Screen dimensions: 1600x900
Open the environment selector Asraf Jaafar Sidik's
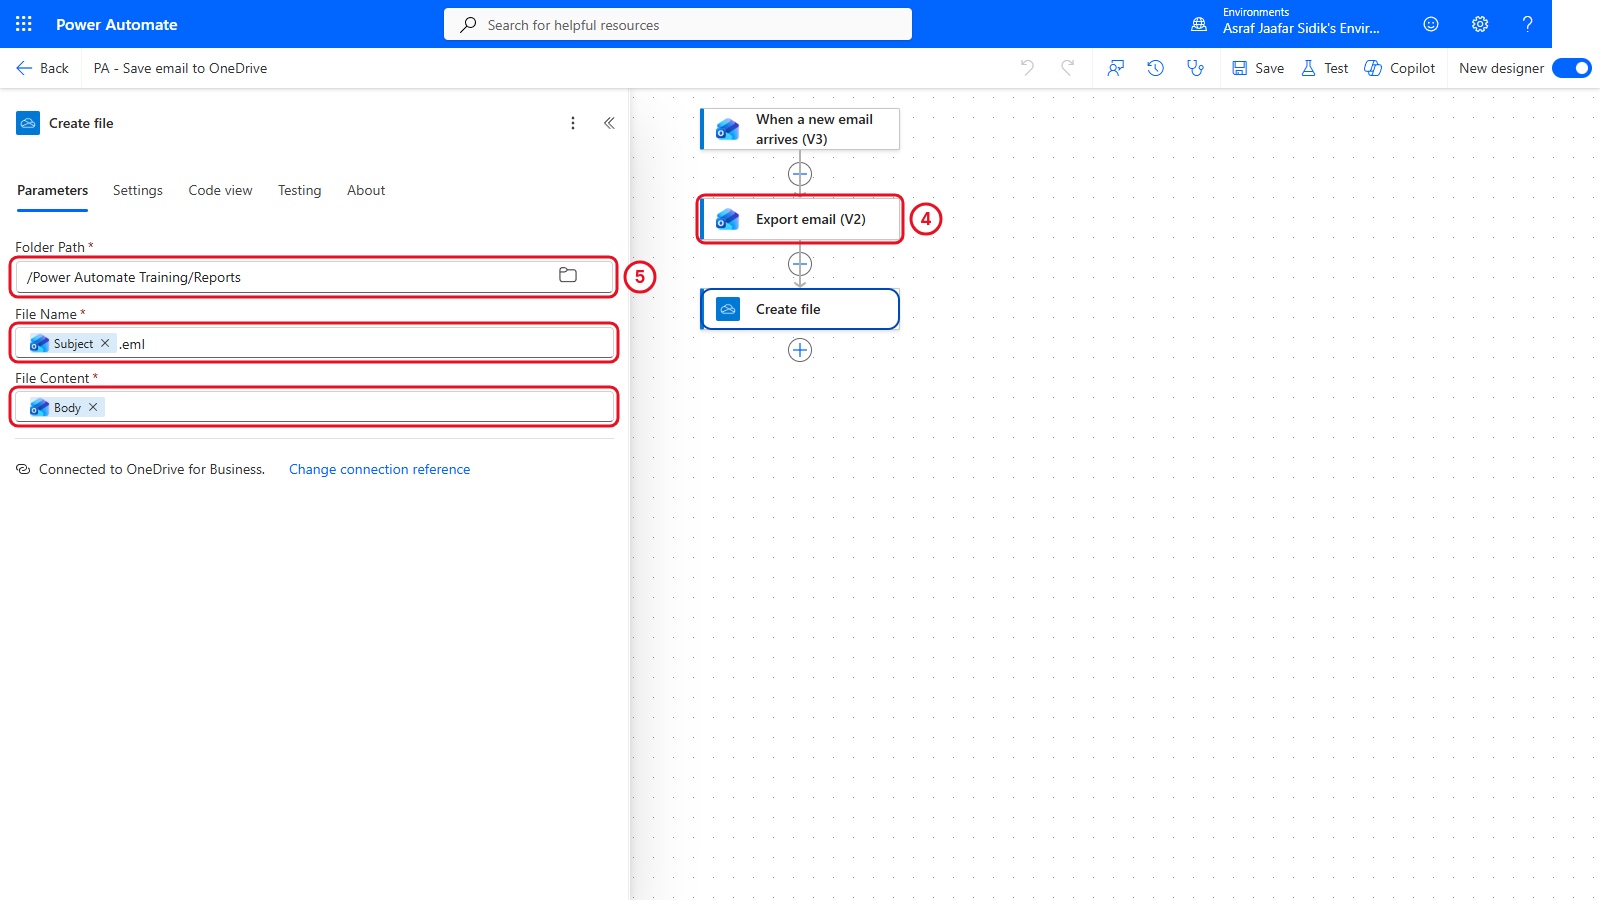[x=1301, y=28]
